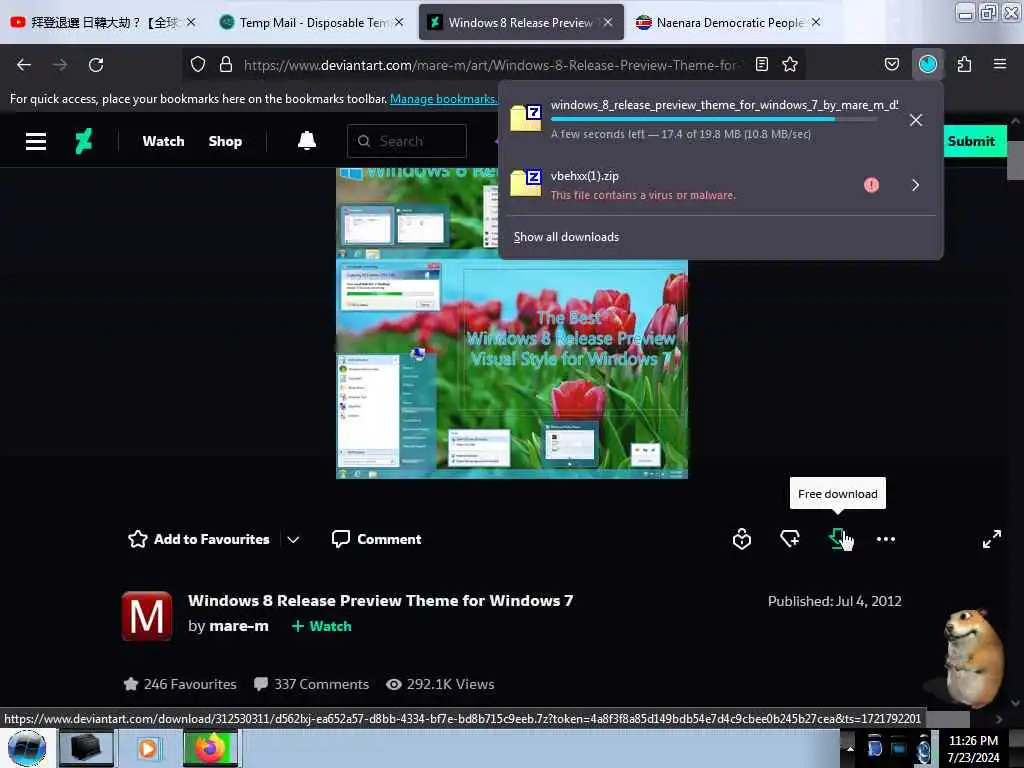Bookmark this page with the star
Image resolution: width=1024 pixels, height=768 pixels.
click(790, 65)
